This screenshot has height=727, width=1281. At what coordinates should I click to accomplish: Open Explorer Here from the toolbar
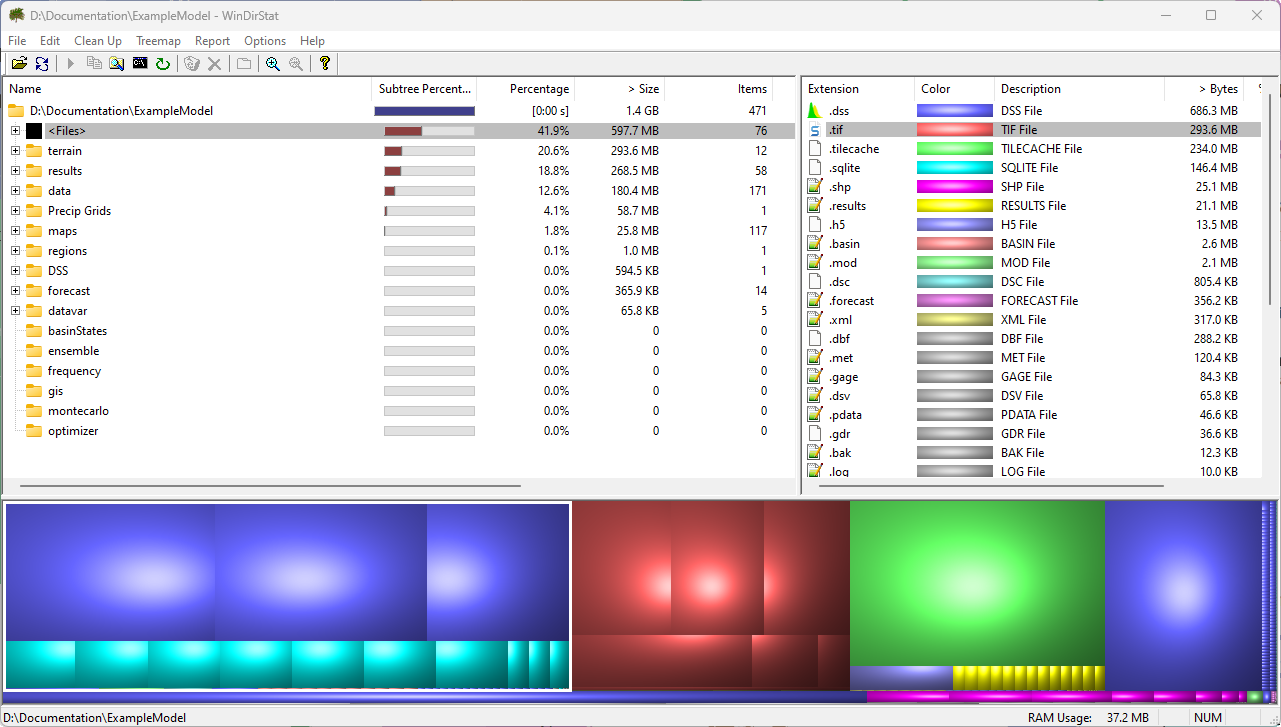coord(117,64)
